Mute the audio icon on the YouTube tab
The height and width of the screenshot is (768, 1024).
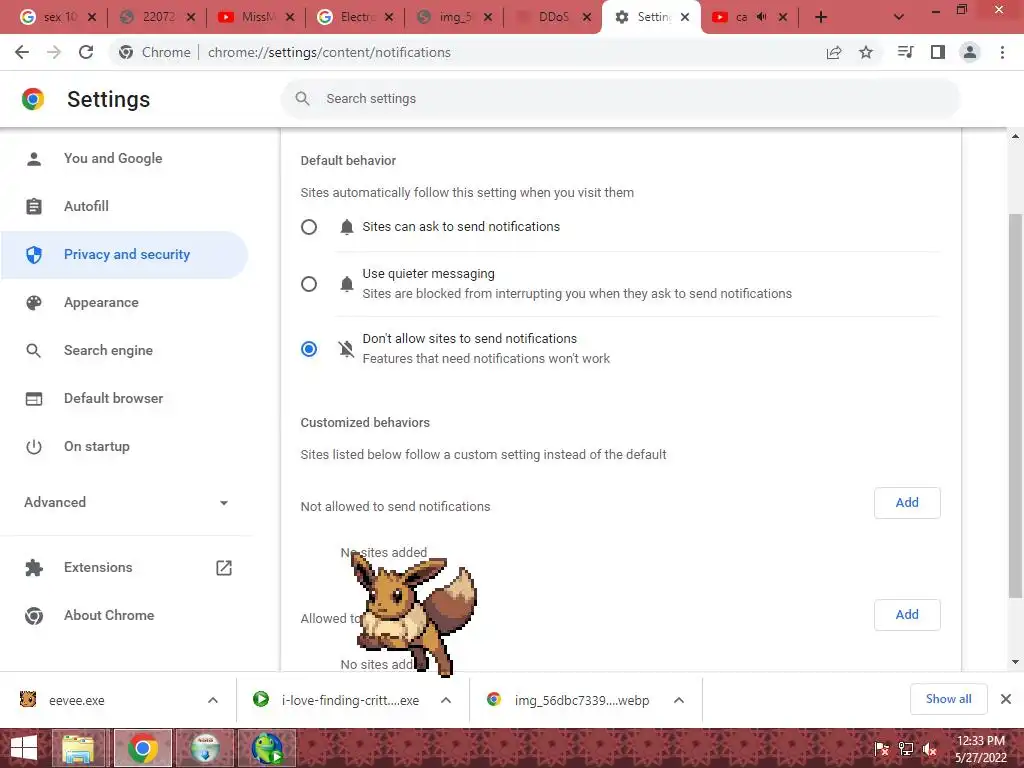[761, 17]
